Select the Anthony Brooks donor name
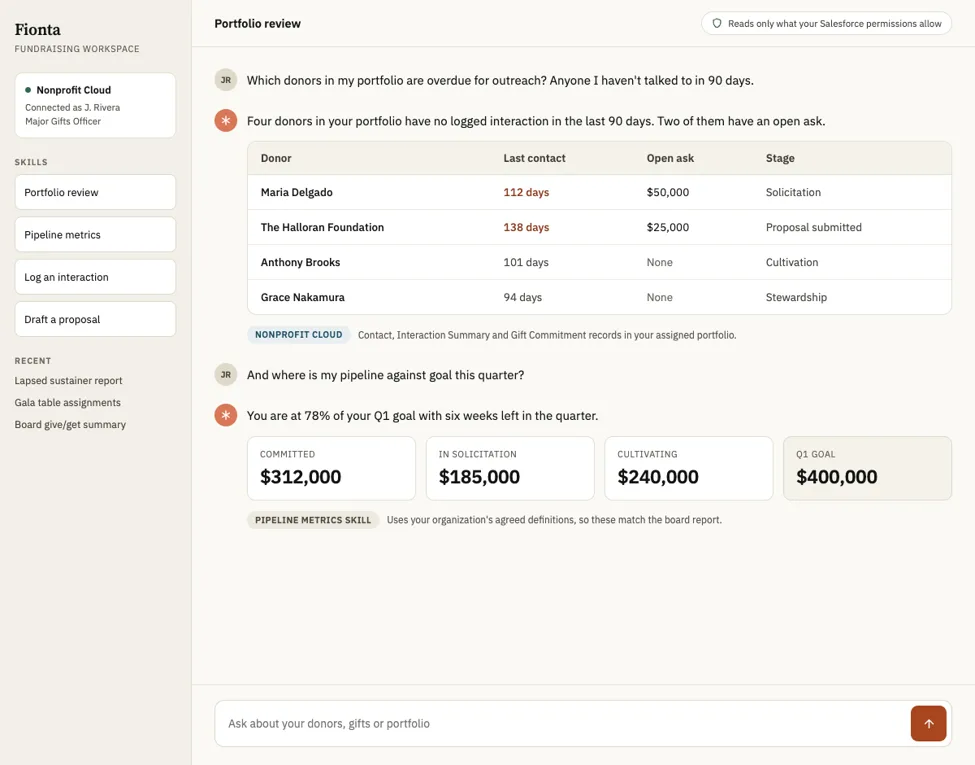The image size is (975, 765). [x=300, y=262]
